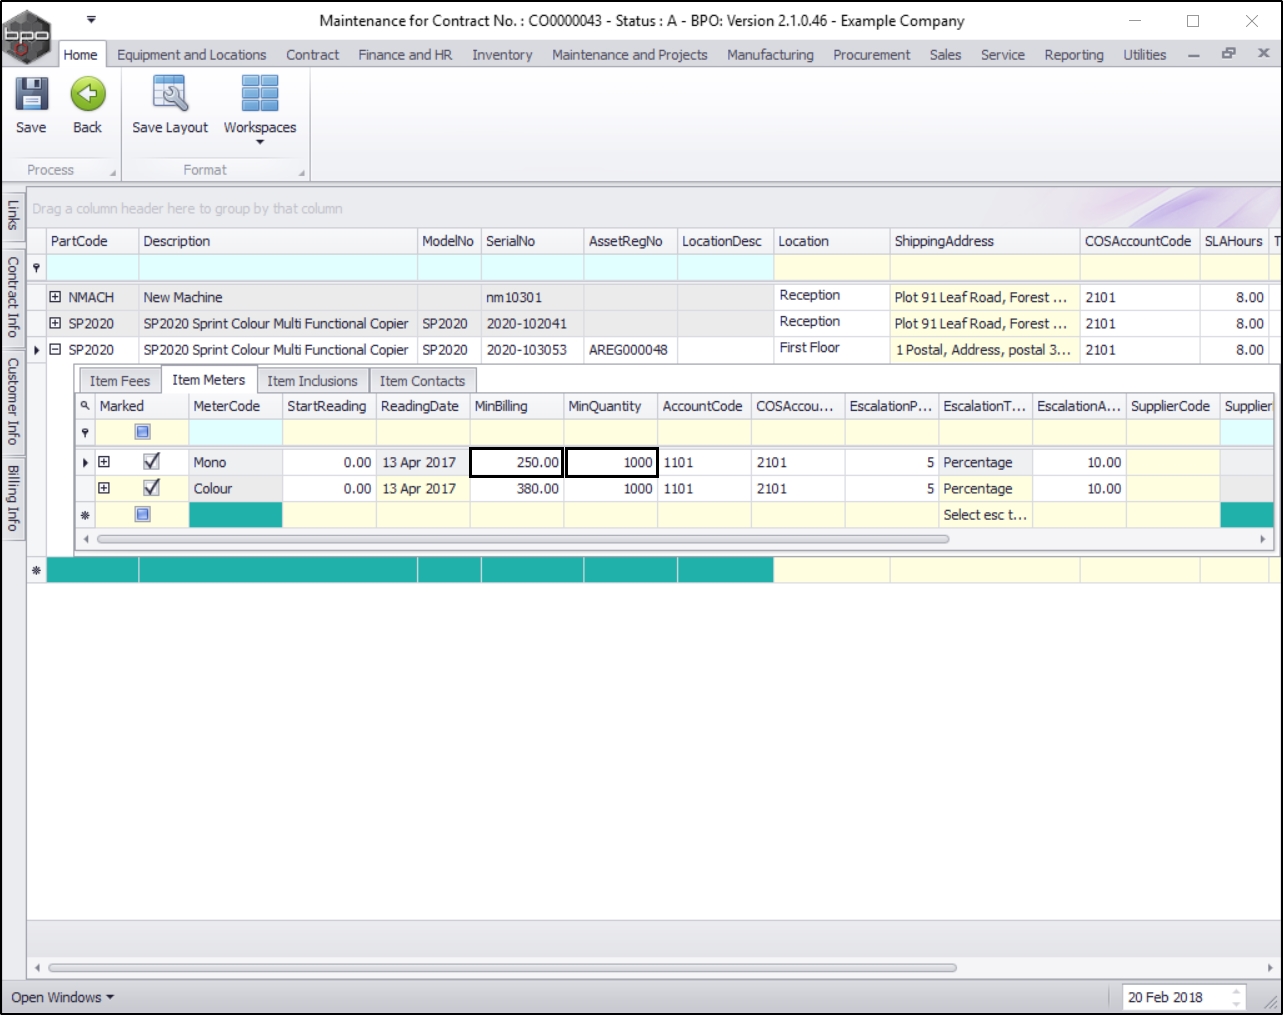Switch to the Contract ribbon tab
The image size is (1283, 1015).
coord(313,55)
